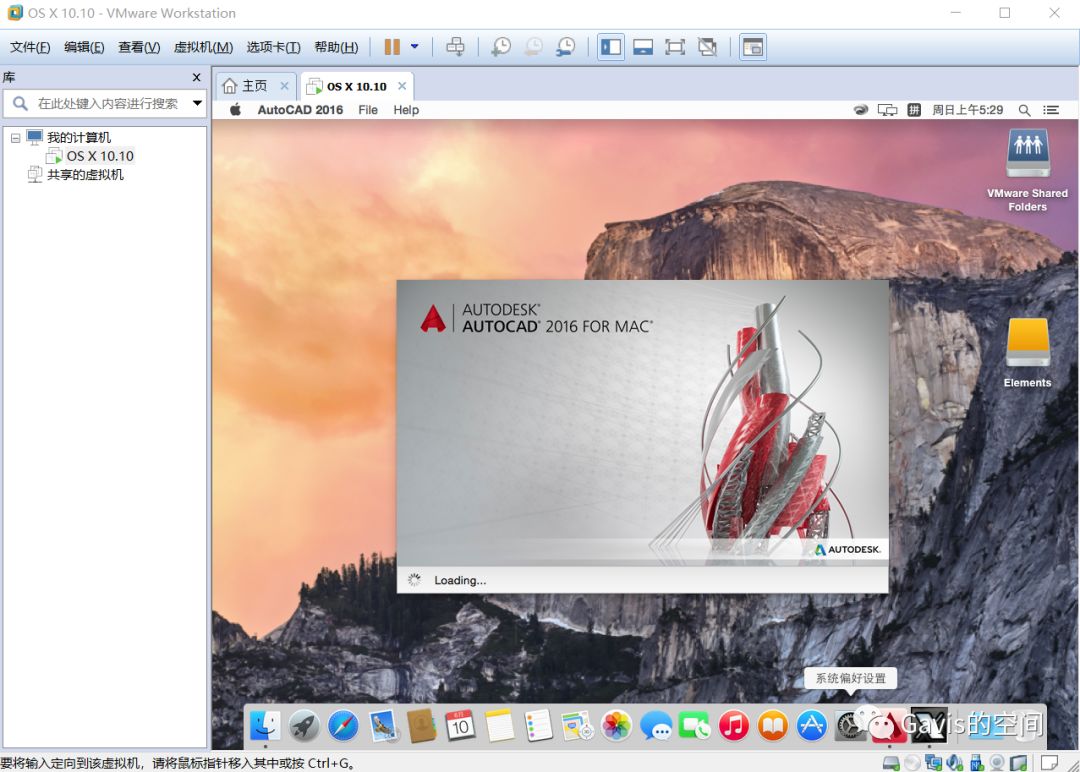Click the library search input field

pos(107,103)
